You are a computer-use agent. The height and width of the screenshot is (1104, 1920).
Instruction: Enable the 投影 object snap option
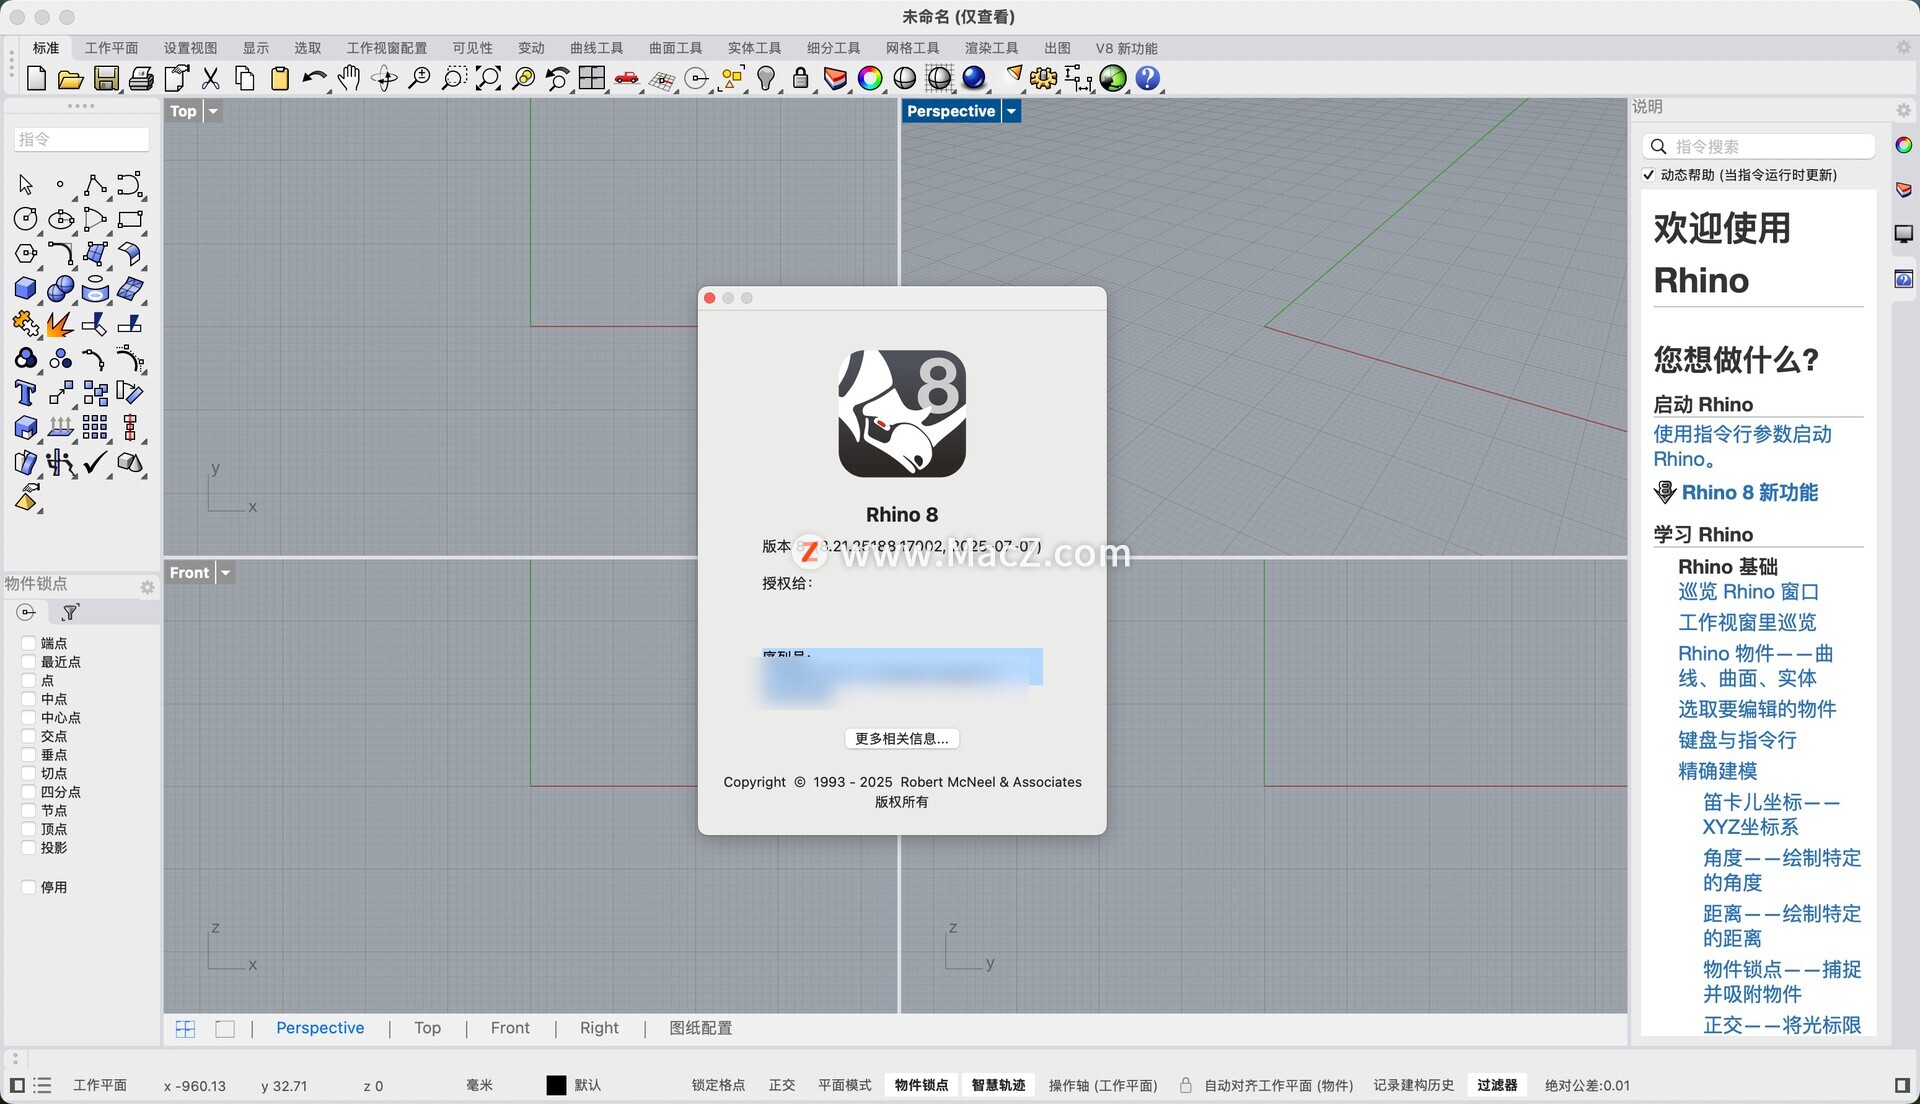[29, 847]
